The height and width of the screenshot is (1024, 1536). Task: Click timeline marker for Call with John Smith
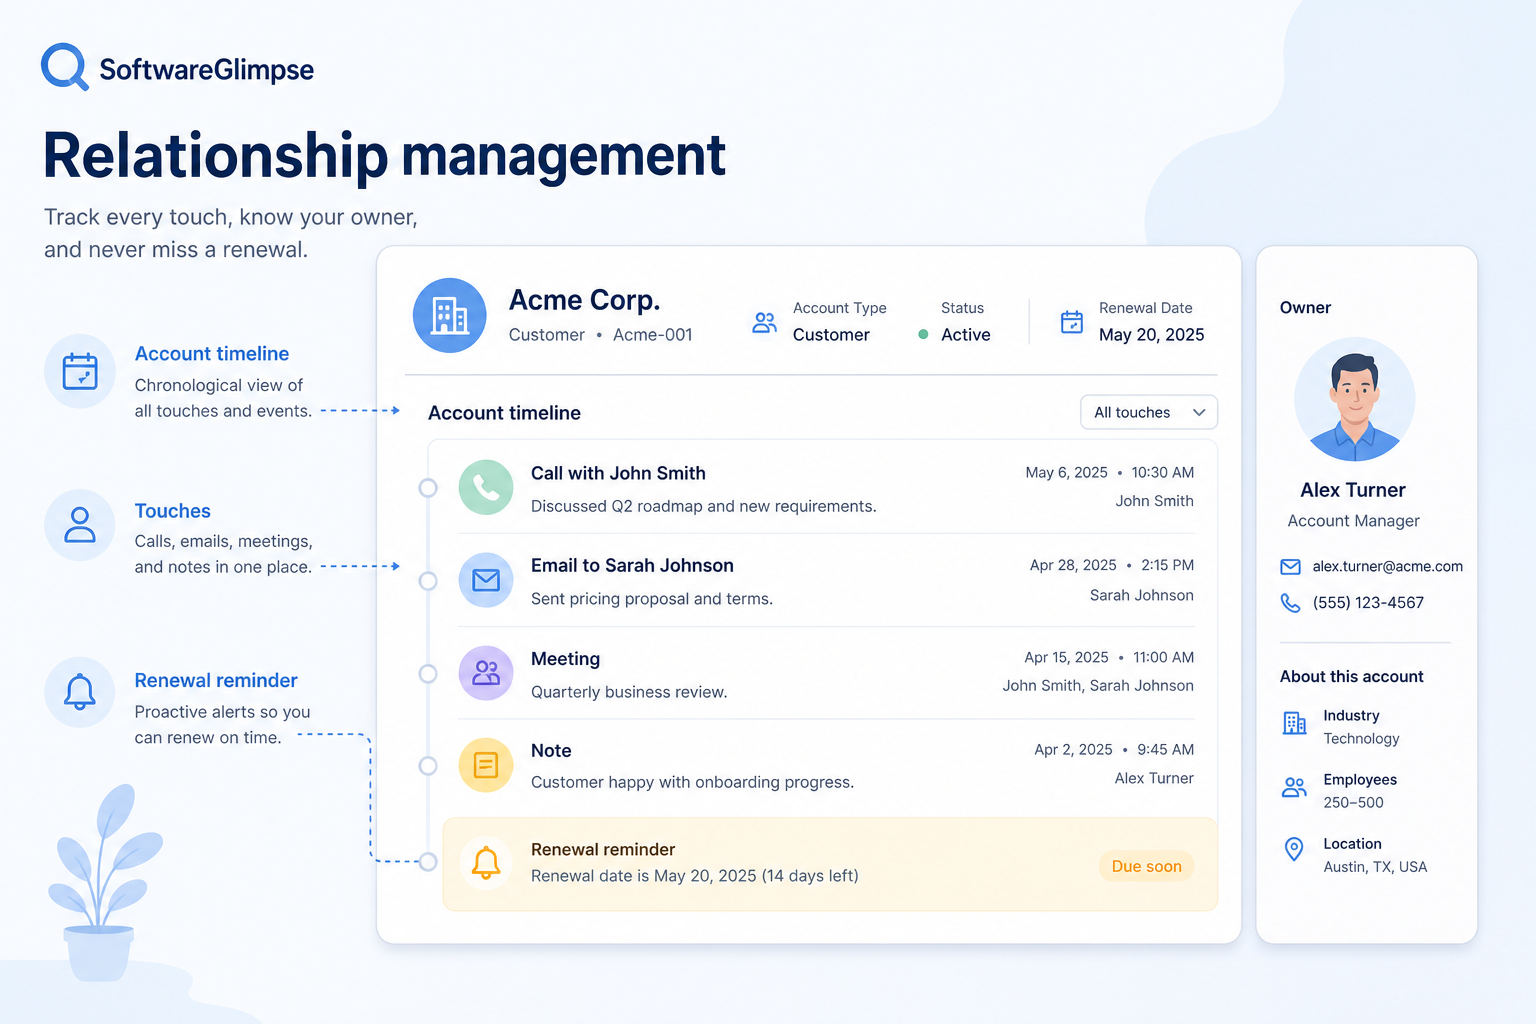(x=428, y=488)
